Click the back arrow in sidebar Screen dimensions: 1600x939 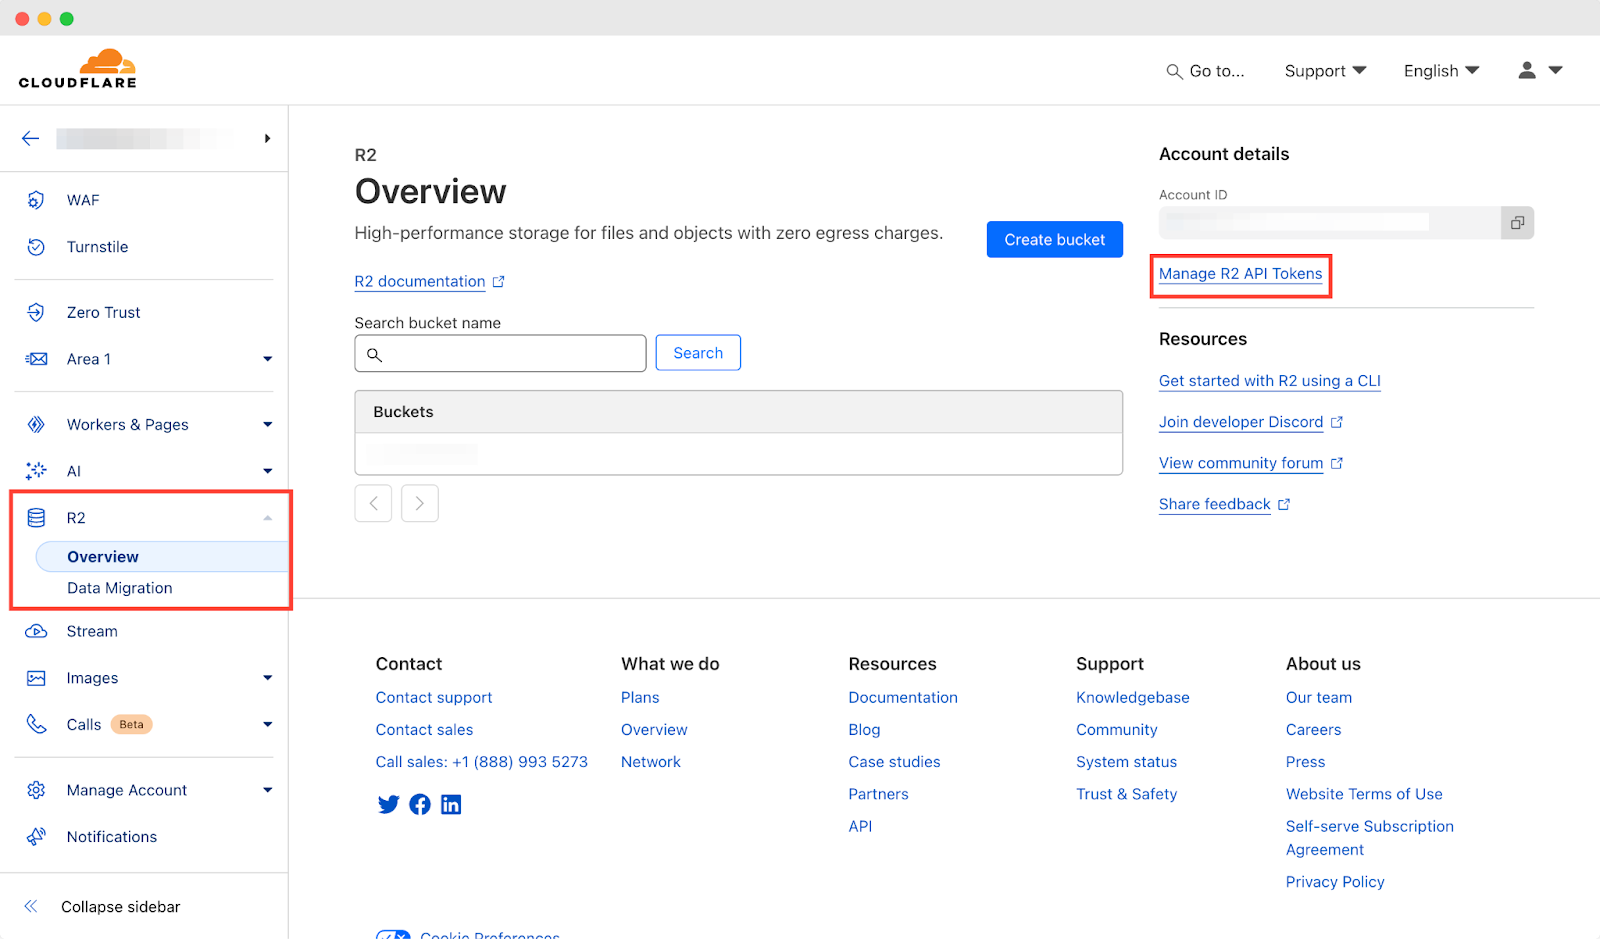31,138
